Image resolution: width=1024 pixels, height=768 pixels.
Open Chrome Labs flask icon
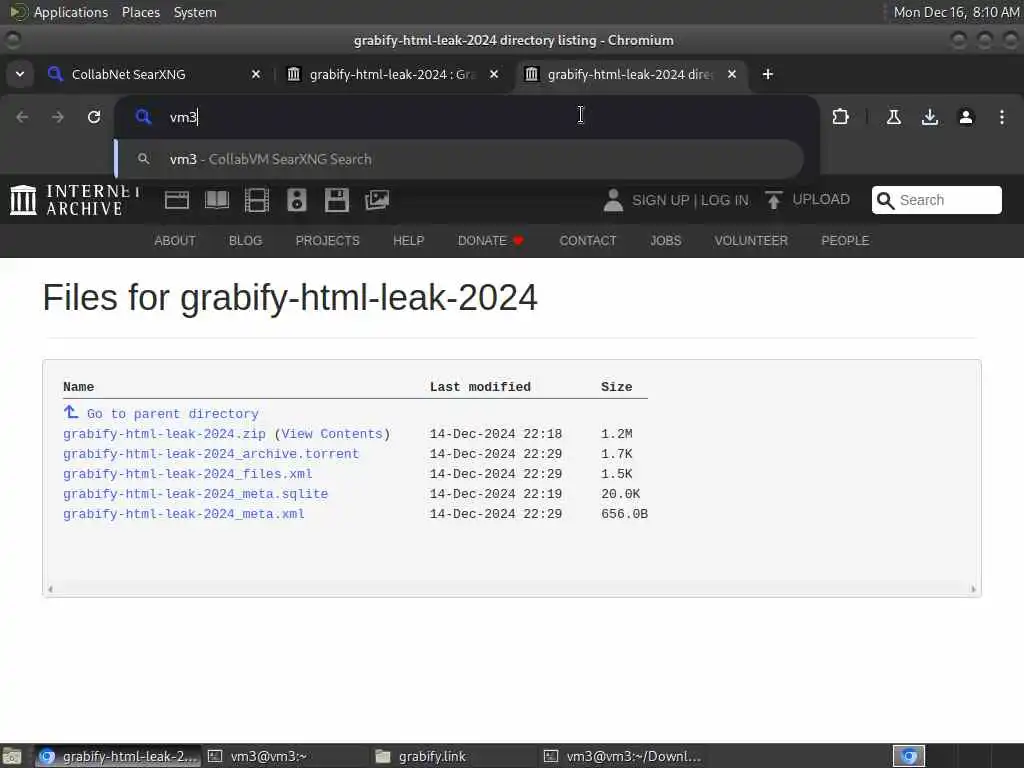pyautogui.click(x=893, y=117)
